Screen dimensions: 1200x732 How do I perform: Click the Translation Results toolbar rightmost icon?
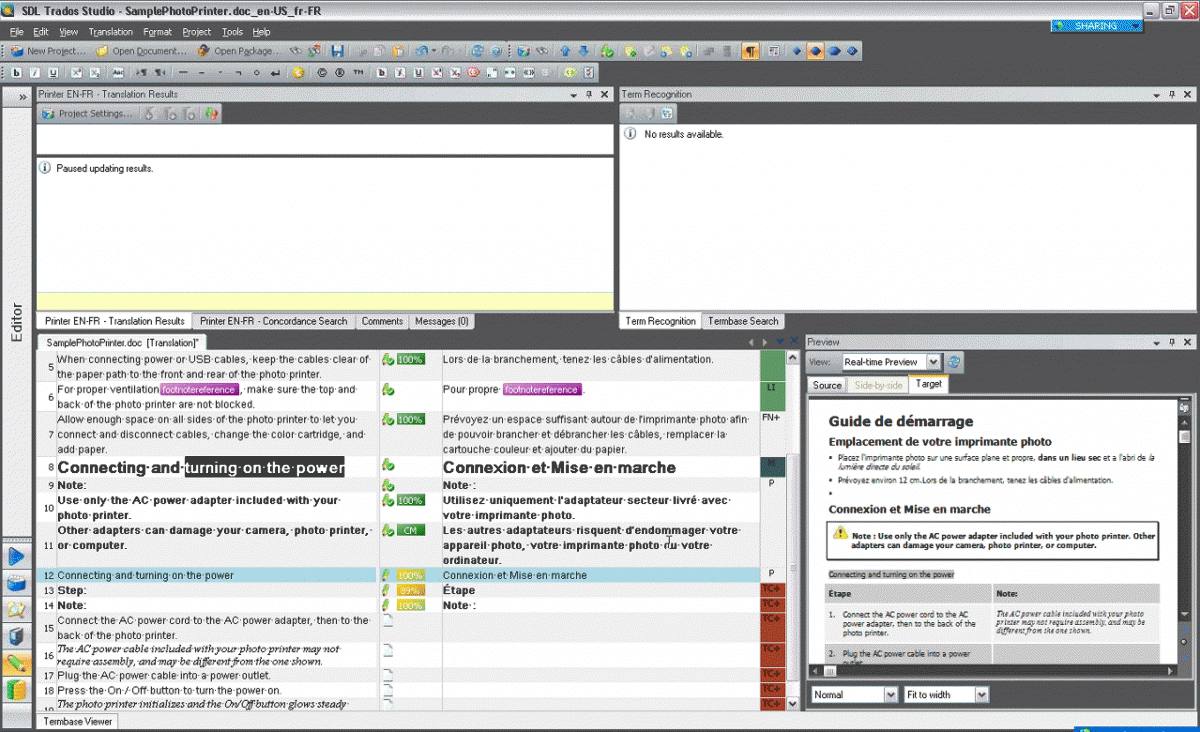[211, 114]
